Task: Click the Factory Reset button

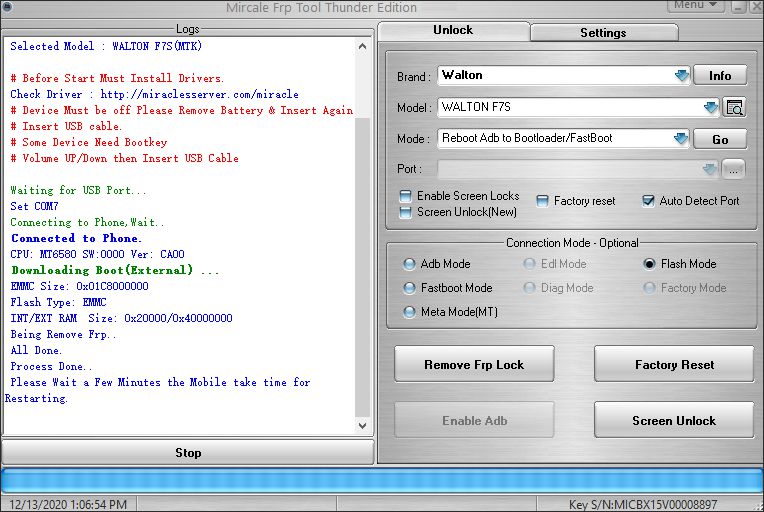Action: (674, 364)
